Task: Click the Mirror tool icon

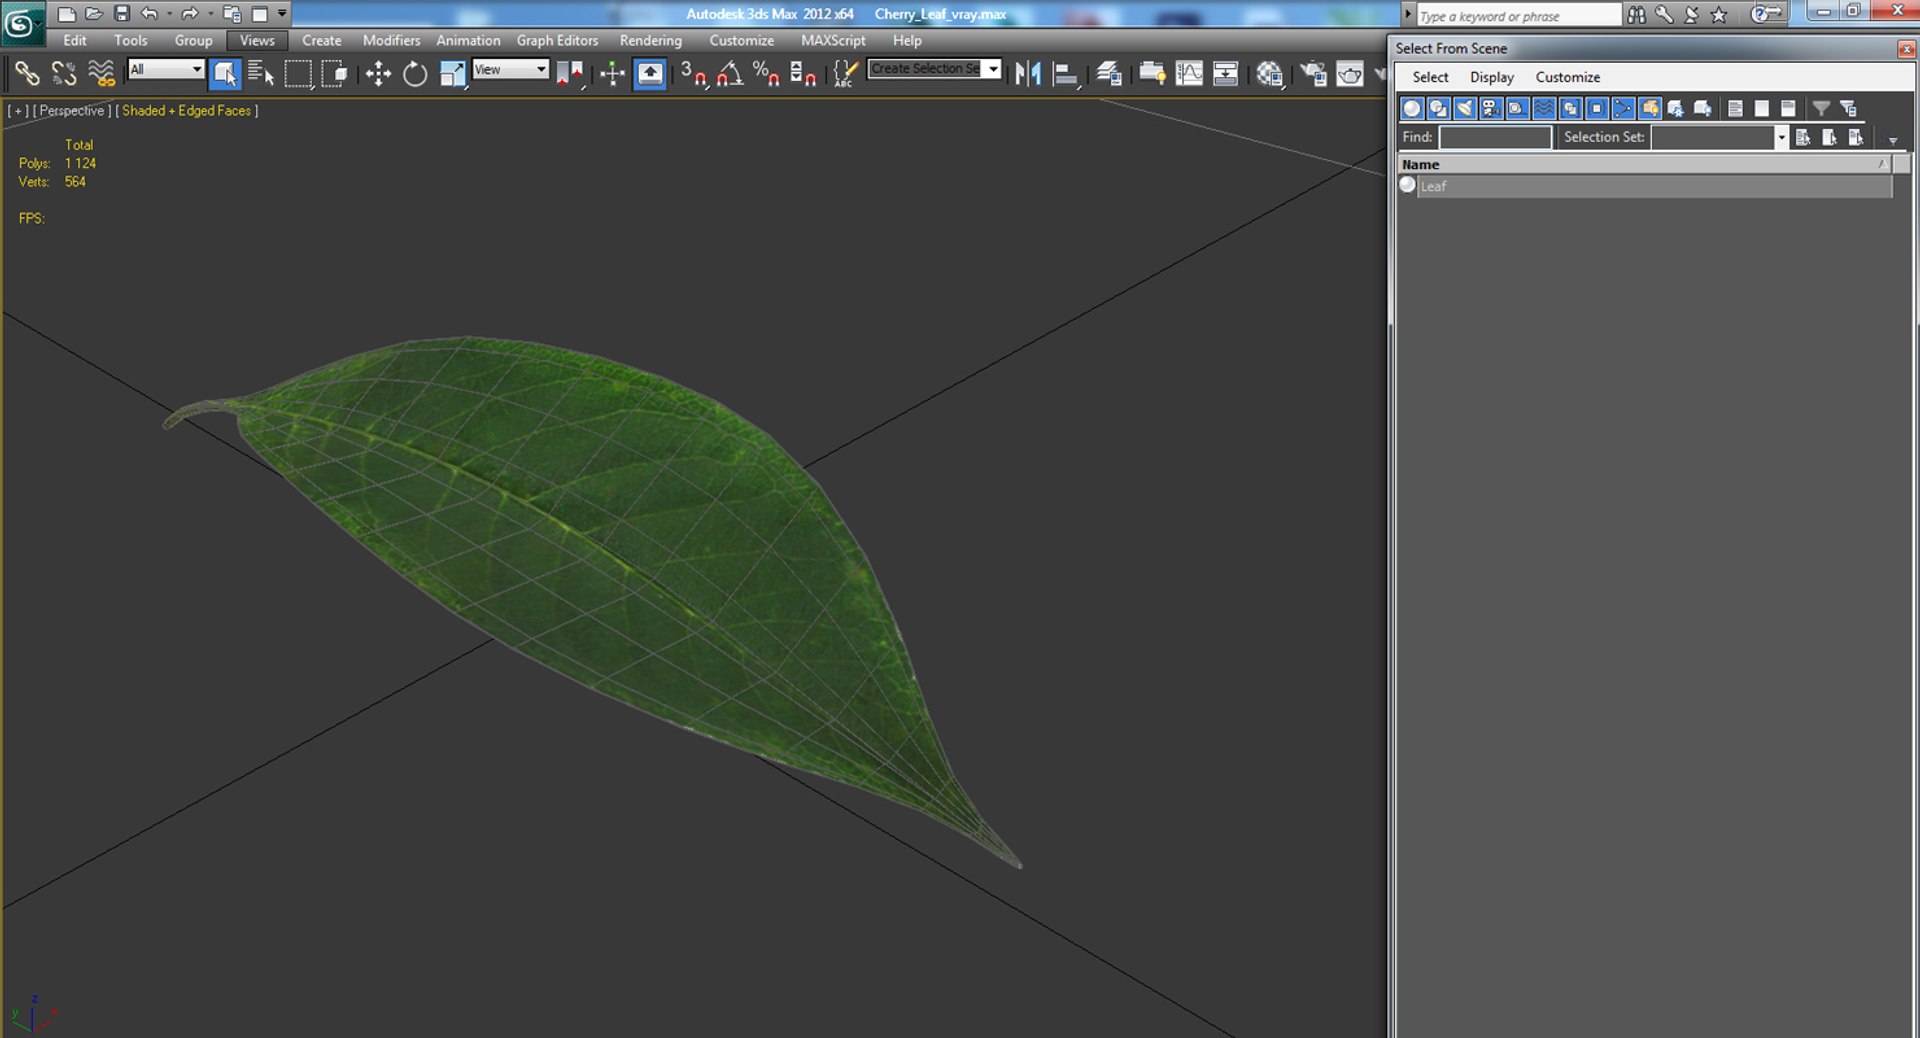Action: point(1028,74)
